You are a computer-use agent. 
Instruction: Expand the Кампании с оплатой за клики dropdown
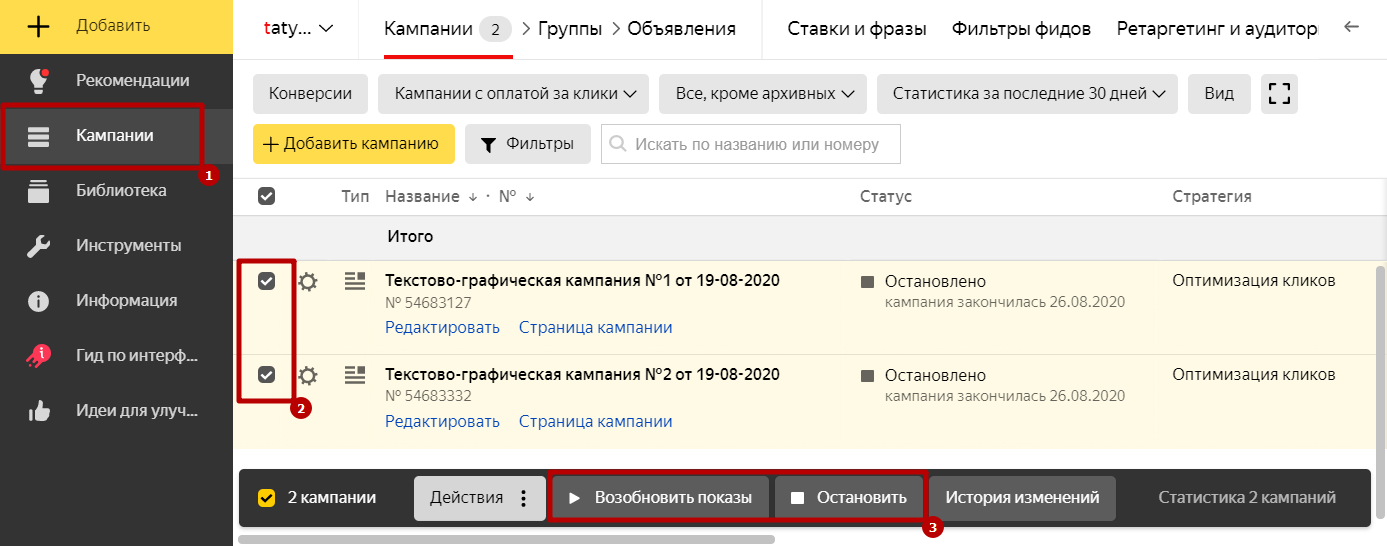point(515,94)
